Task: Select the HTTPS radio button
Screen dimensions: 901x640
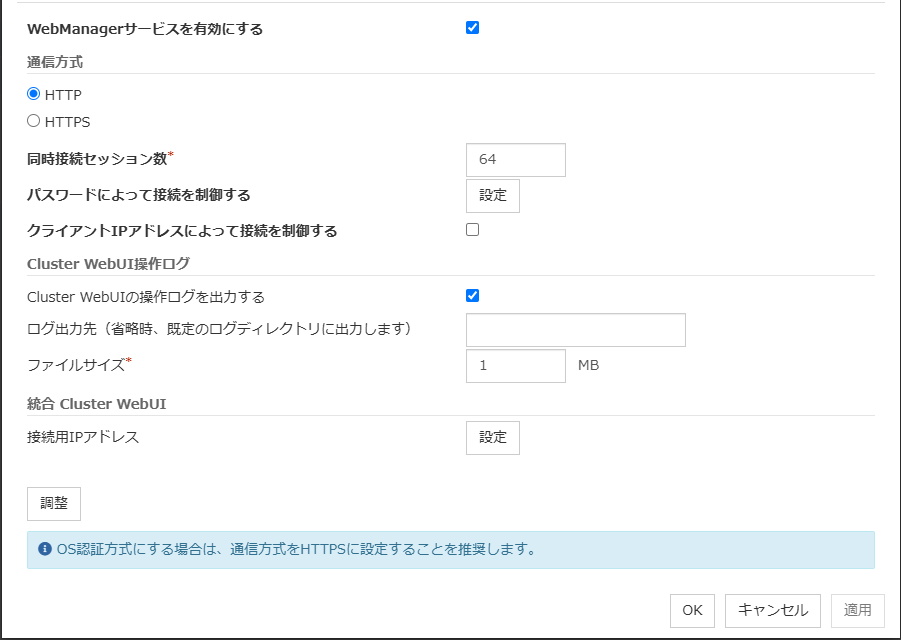Action: tap(33, 120)
